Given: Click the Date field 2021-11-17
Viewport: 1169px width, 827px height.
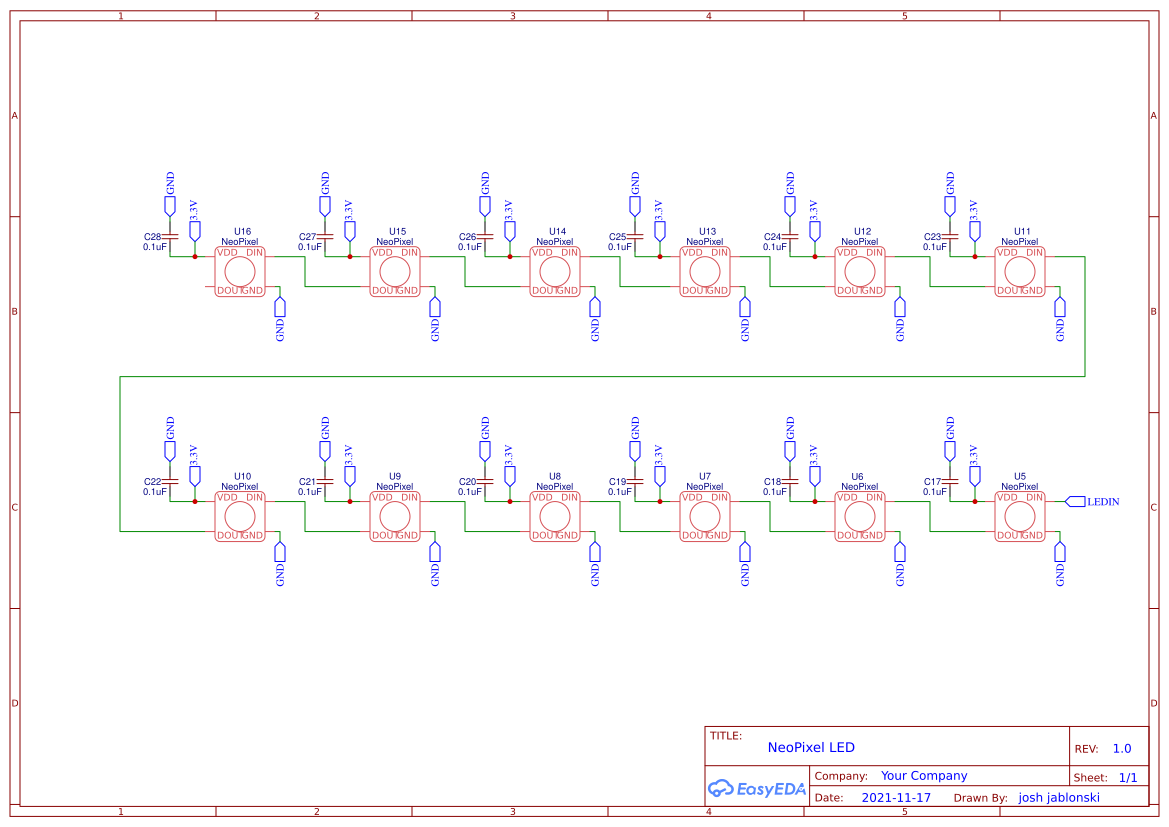Looking at the screenshot, I should pyautogui.click(x=896, y=797).
